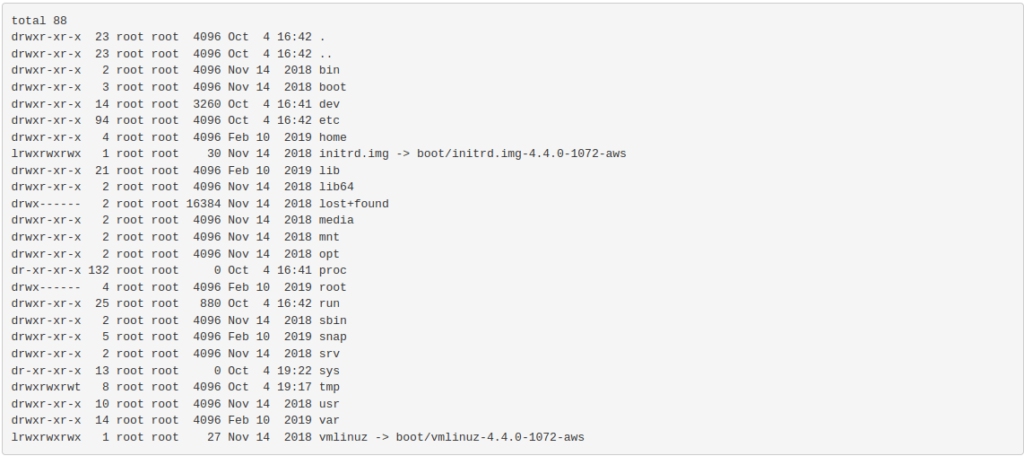This screenshot has height=456, width=1024.
Task: Click the etc directory name
Action: (x=329, y=121)
